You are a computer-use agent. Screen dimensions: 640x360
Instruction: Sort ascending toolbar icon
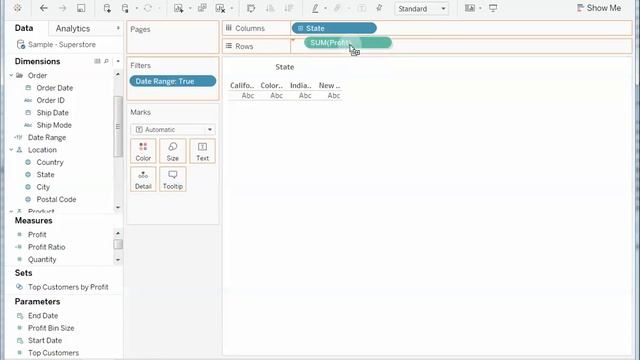[270, 8]
